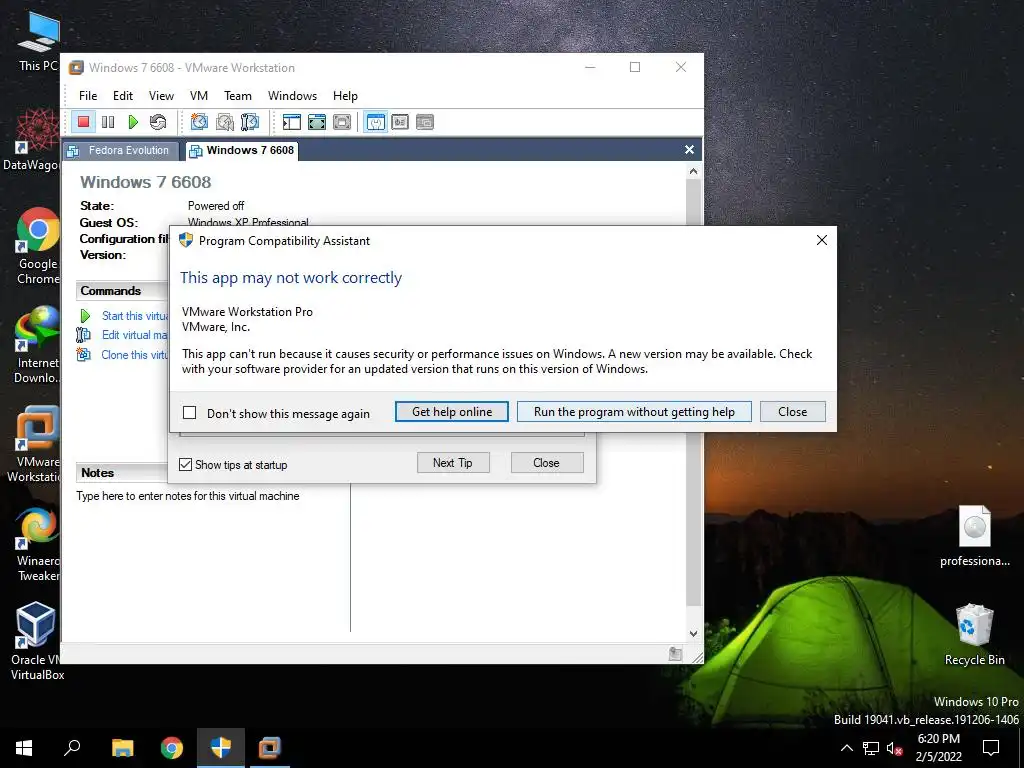Viewport: 1024px width, 768px height.
Task: Click the Get help online button
Action: 452,412
